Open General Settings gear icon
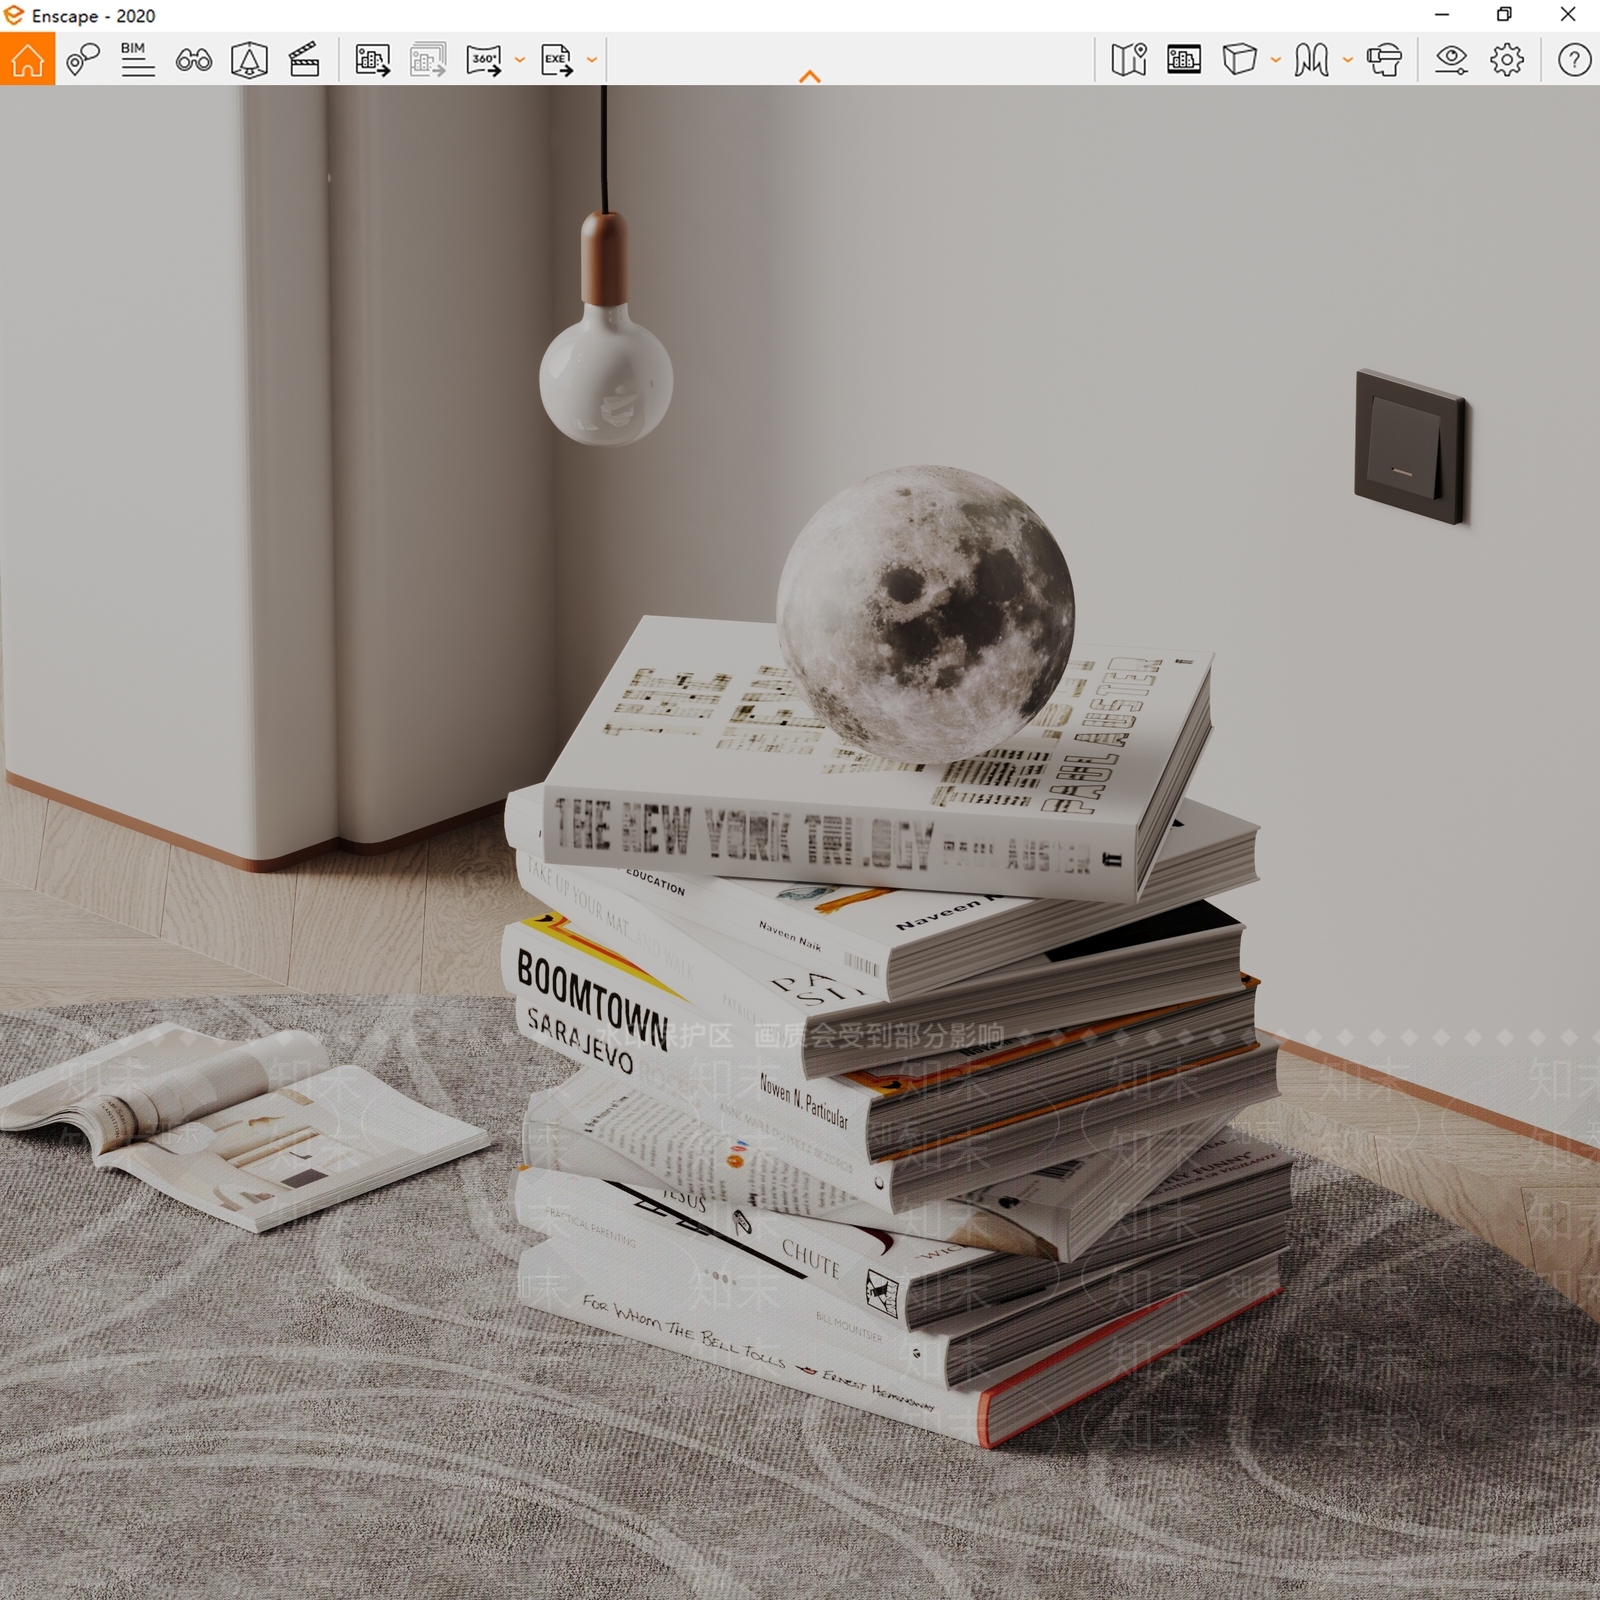The width and height of the screenshot is (1600, 1600). click(1507, 60)
